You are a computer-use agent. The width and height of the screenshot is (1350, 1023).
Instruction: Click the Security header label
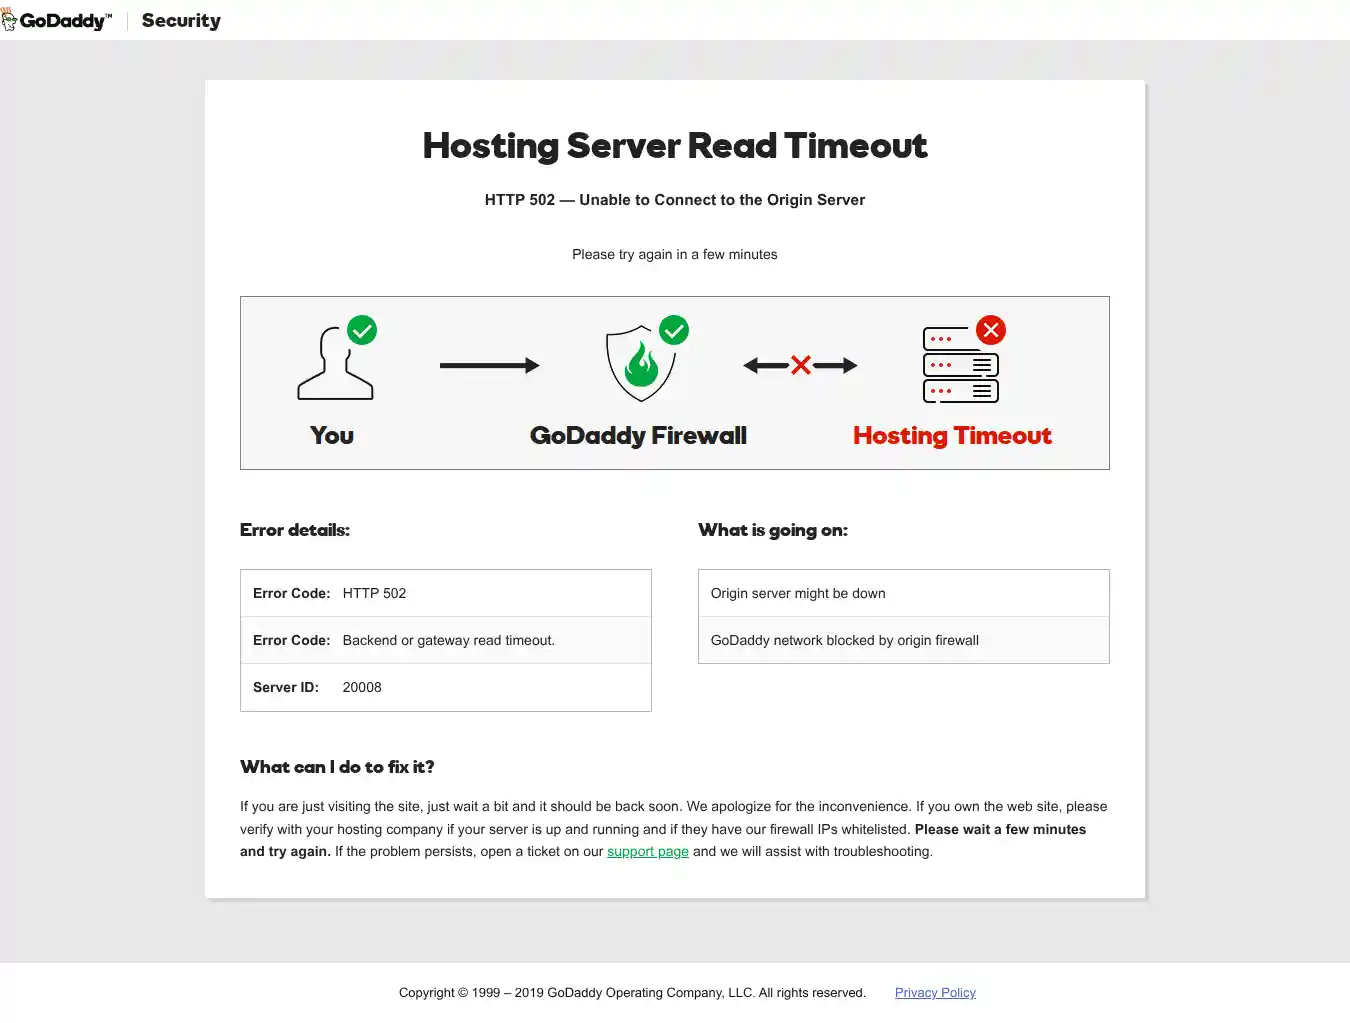click(181, 20)
